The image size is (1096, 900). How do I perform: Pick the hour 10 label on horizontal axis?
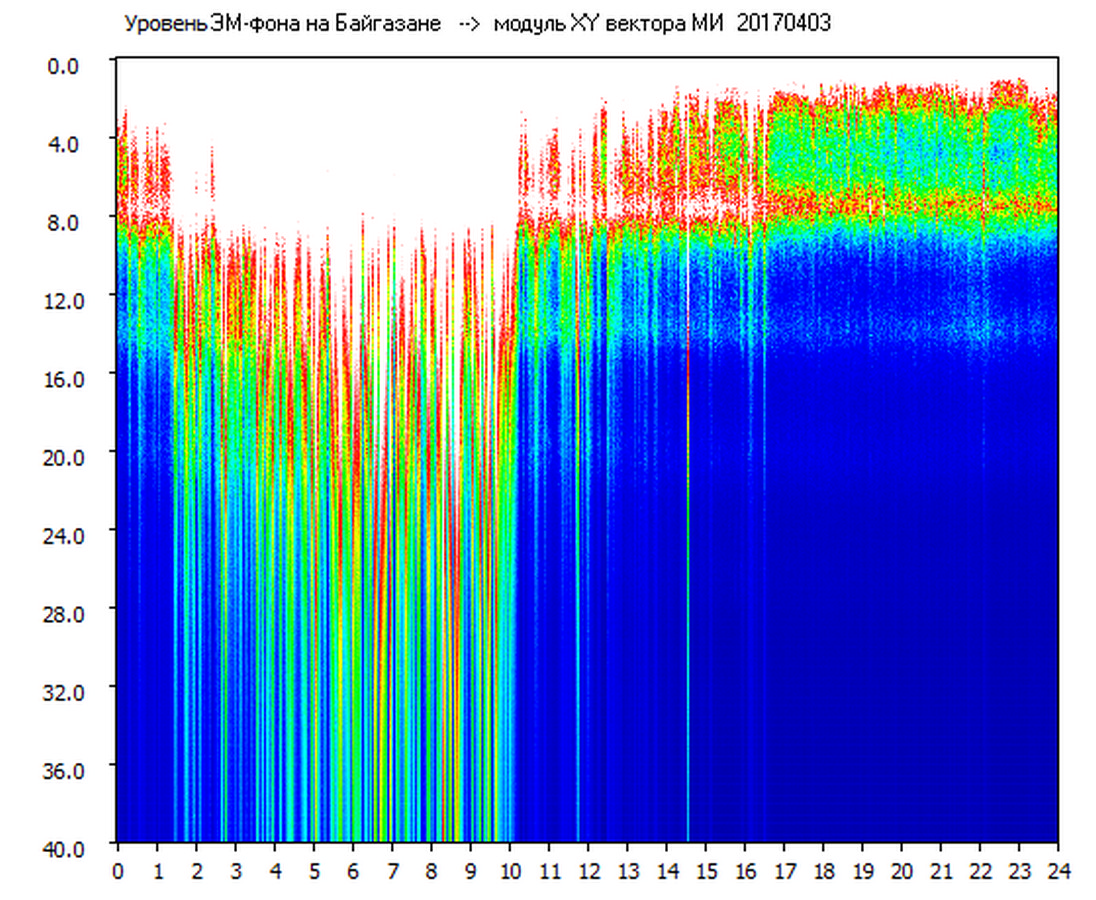click(510, 871)
